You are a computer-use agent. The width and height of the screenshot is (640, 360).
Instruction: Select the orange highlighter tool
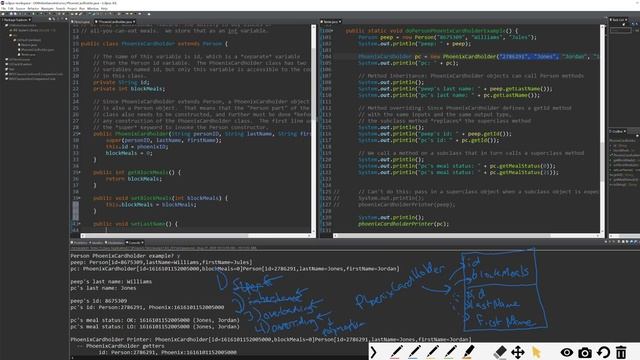[x=469, y=352]
